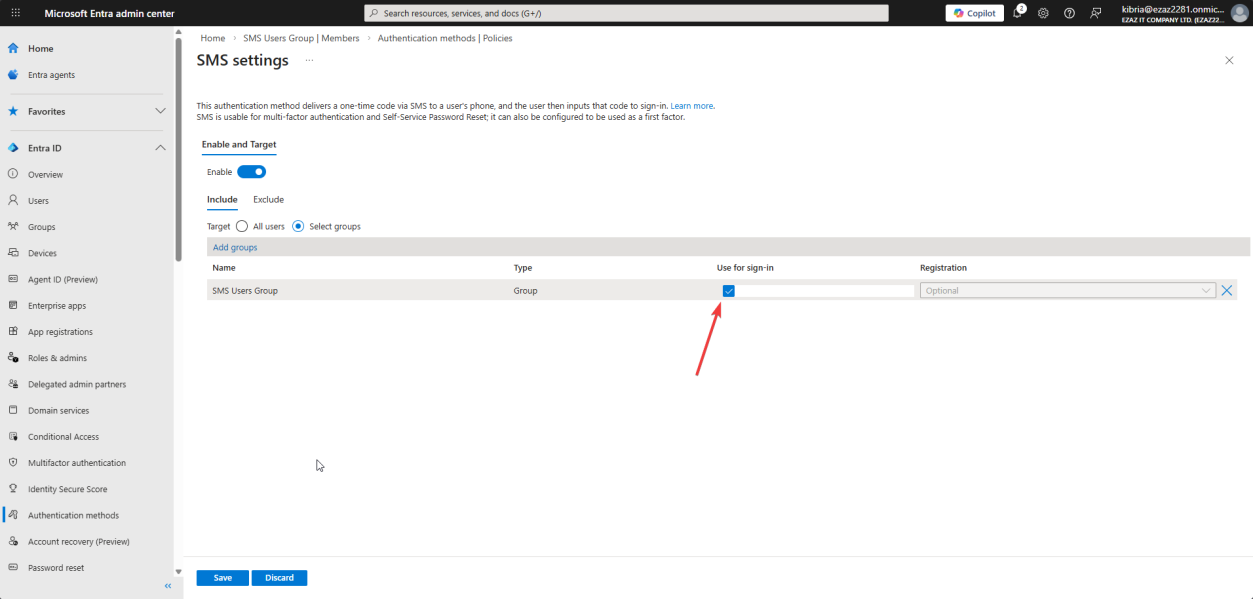Open Conditional Access icon

tap(13, 436)
